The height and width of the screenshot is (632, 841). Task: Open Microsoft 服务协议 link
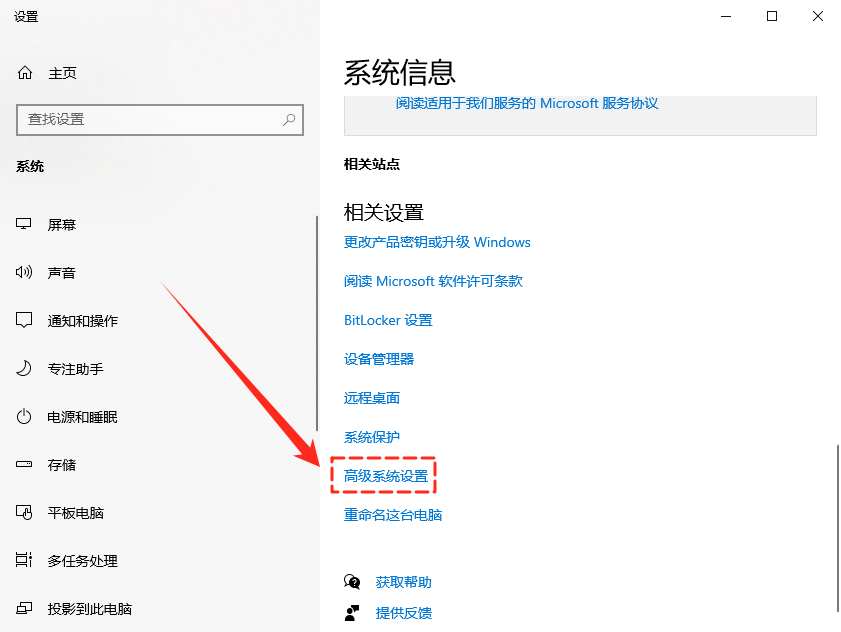click(527, 103)
